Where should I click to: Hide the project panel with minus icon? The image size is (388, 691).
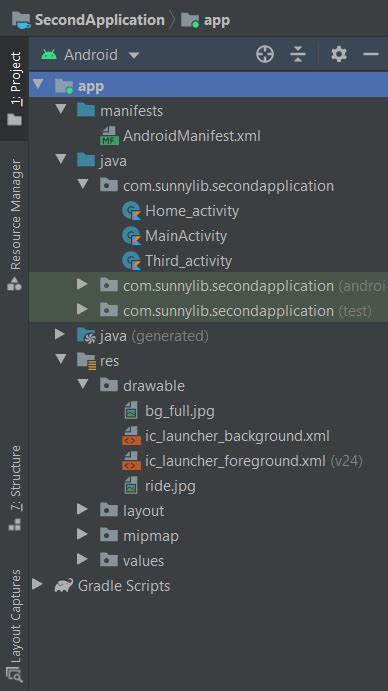(371, 55)
